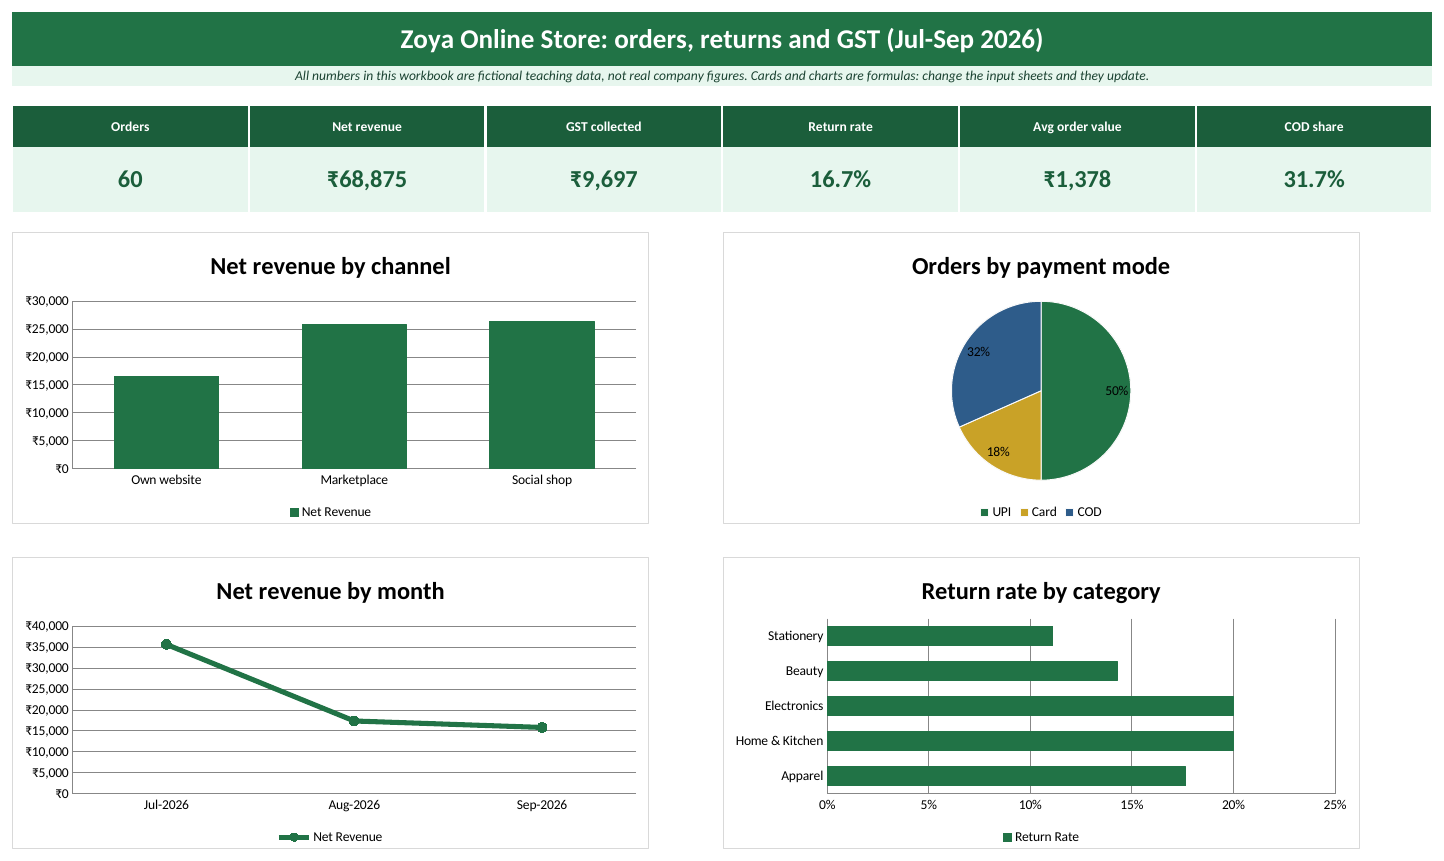The image size is (1444, 861).
Task: Select the dashboard title banner
Action: pyautogui.click(x=721, y=39)
